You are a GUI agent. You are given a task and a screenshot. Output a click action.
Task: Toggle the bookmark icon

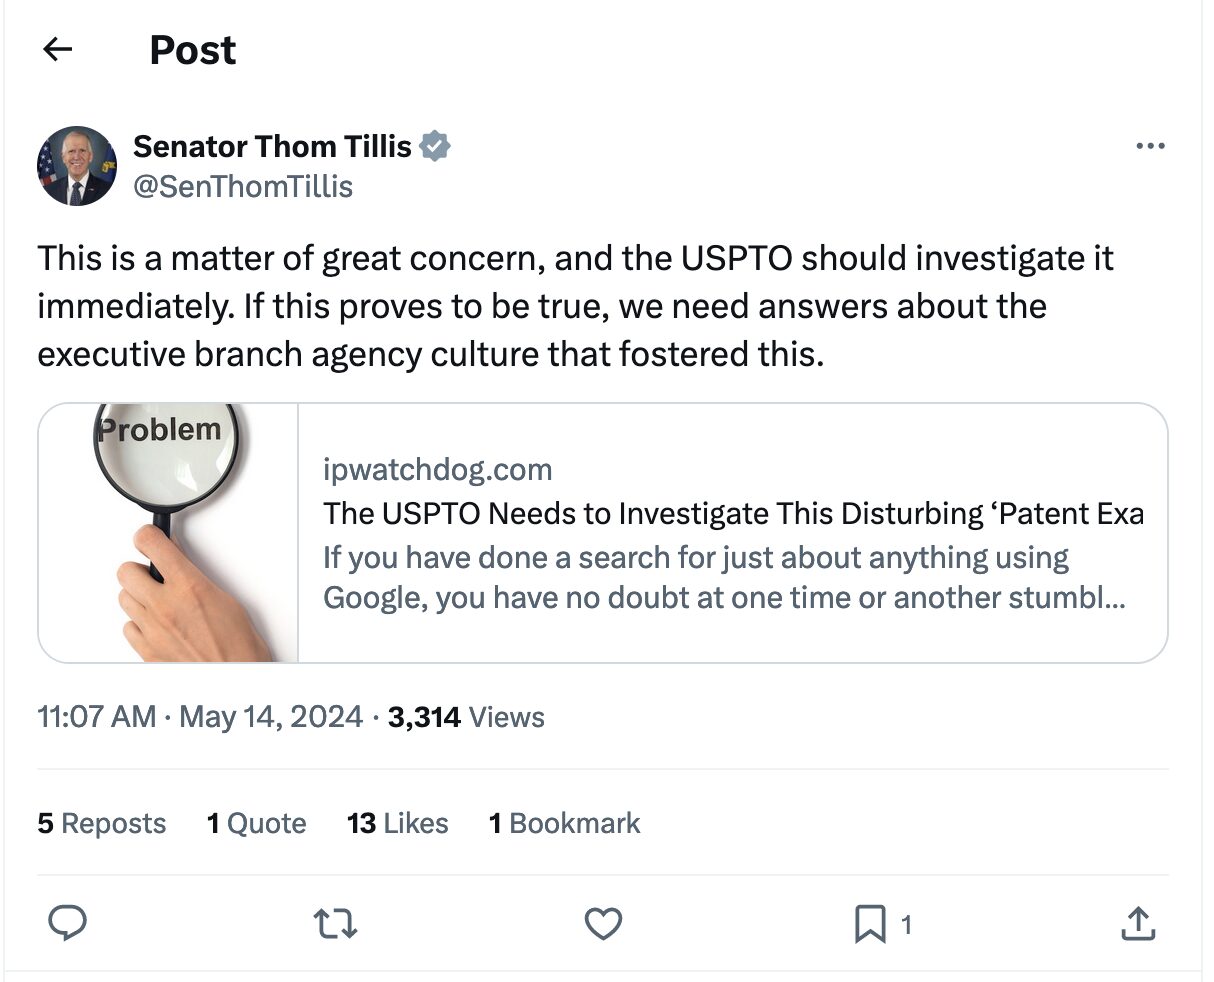[x=870, y=924]
